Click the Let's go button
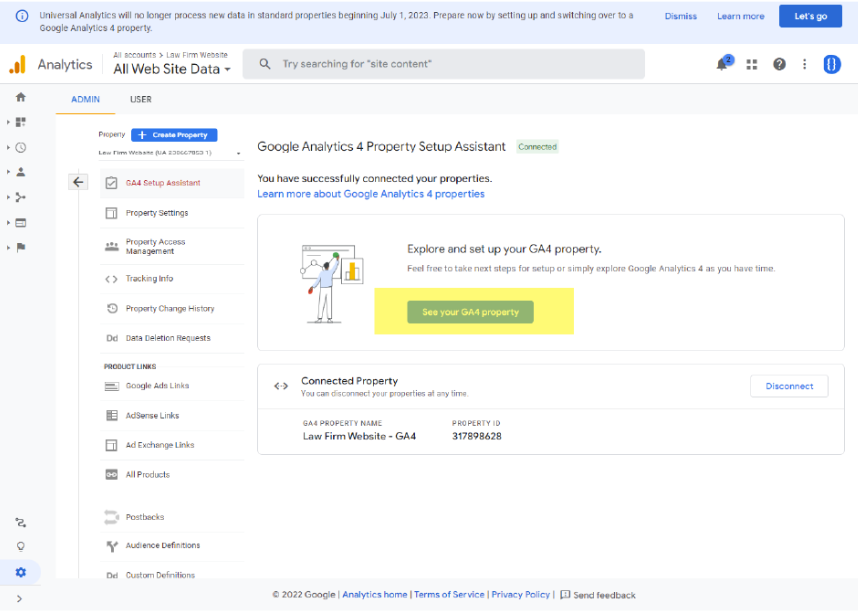860x615 pixels. 810,16
